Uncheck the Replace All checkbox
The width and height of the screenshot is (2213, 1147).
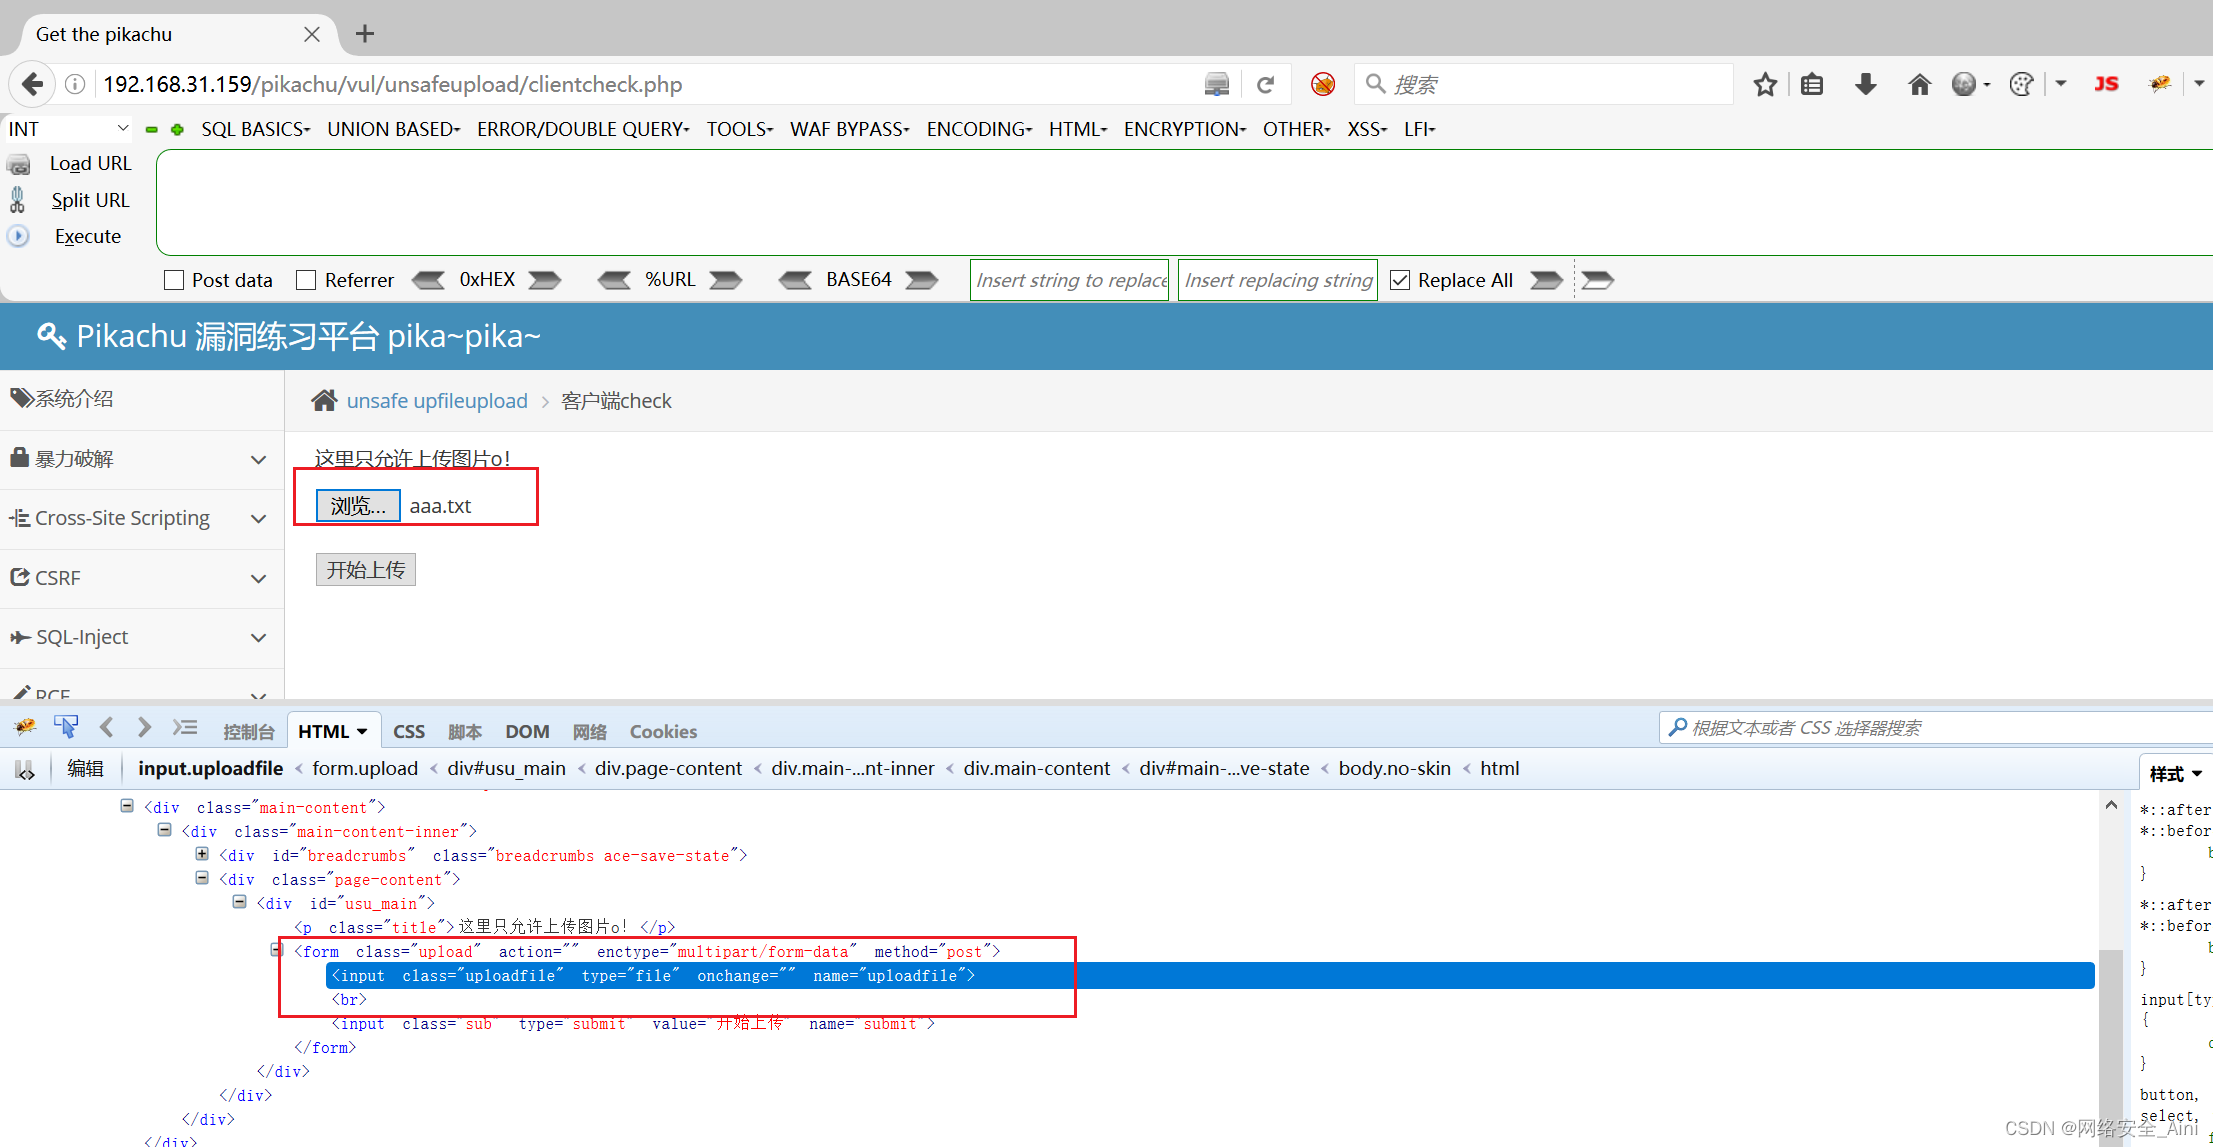[1400, 280]
